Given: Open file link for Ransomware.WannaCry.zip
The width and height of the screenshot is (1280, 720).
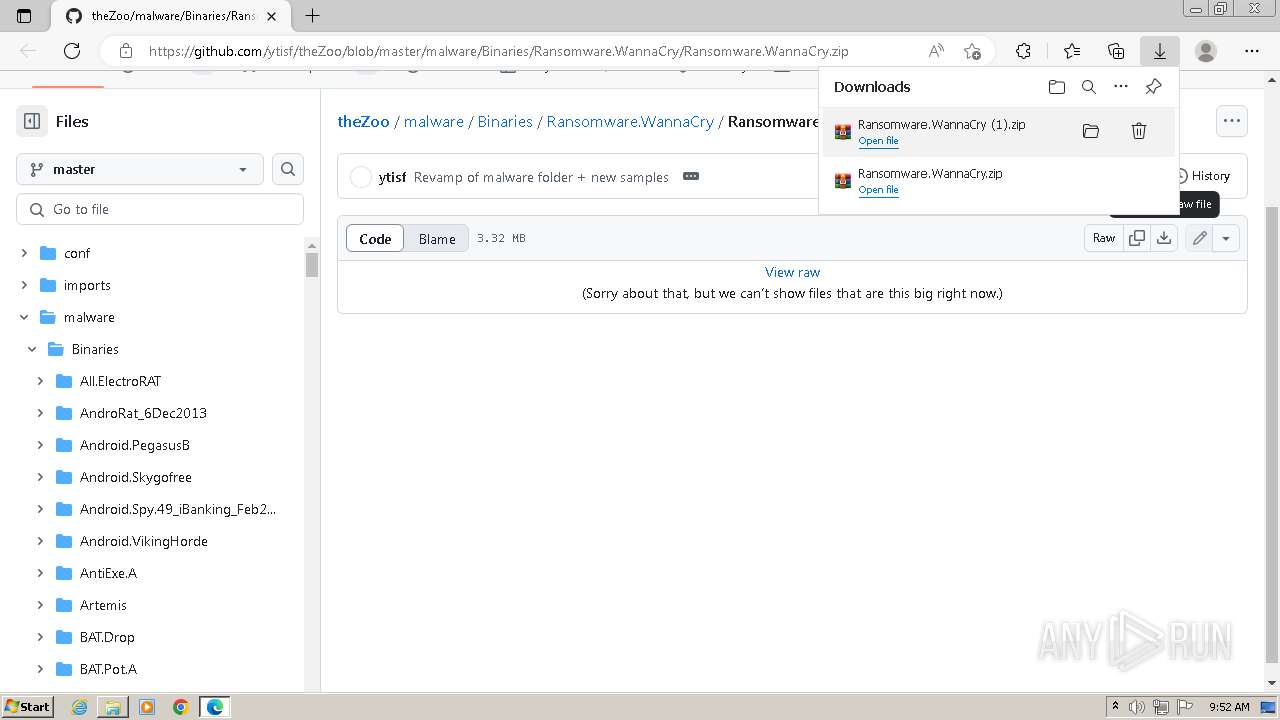Looking at the screenshot, I should click(x=878, y=190).
